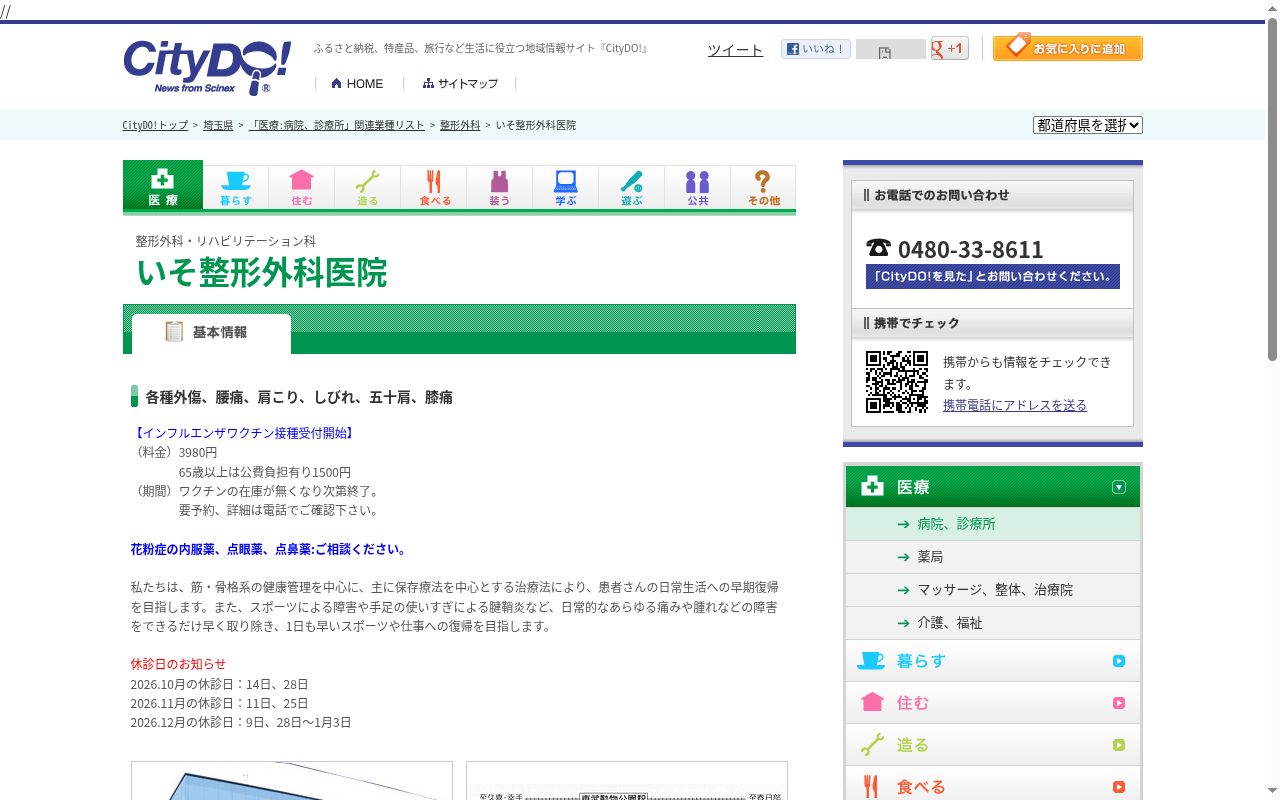Open the 学ぶ laptop icon tab
Image resolution: width=1280 pixels, height=800 pixels.
(x=566, y=187)
